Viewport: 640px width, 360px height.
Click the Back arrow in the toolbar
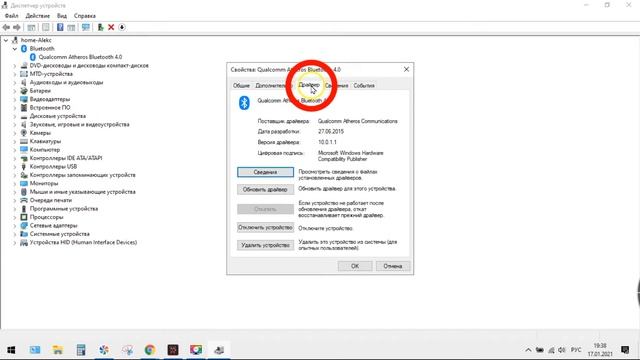click(x=6, y=27)
